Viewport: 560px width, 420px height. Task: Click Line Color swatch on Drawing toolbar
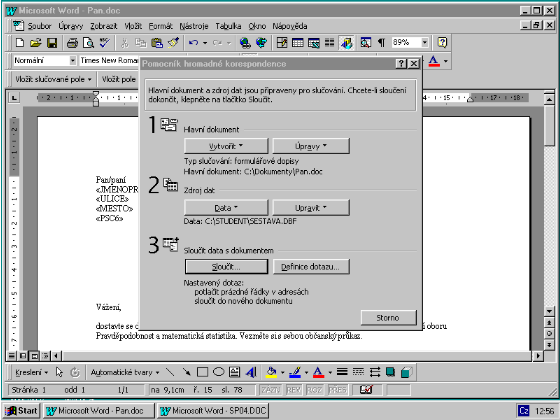pyautogui.click(x=295, y=372)
